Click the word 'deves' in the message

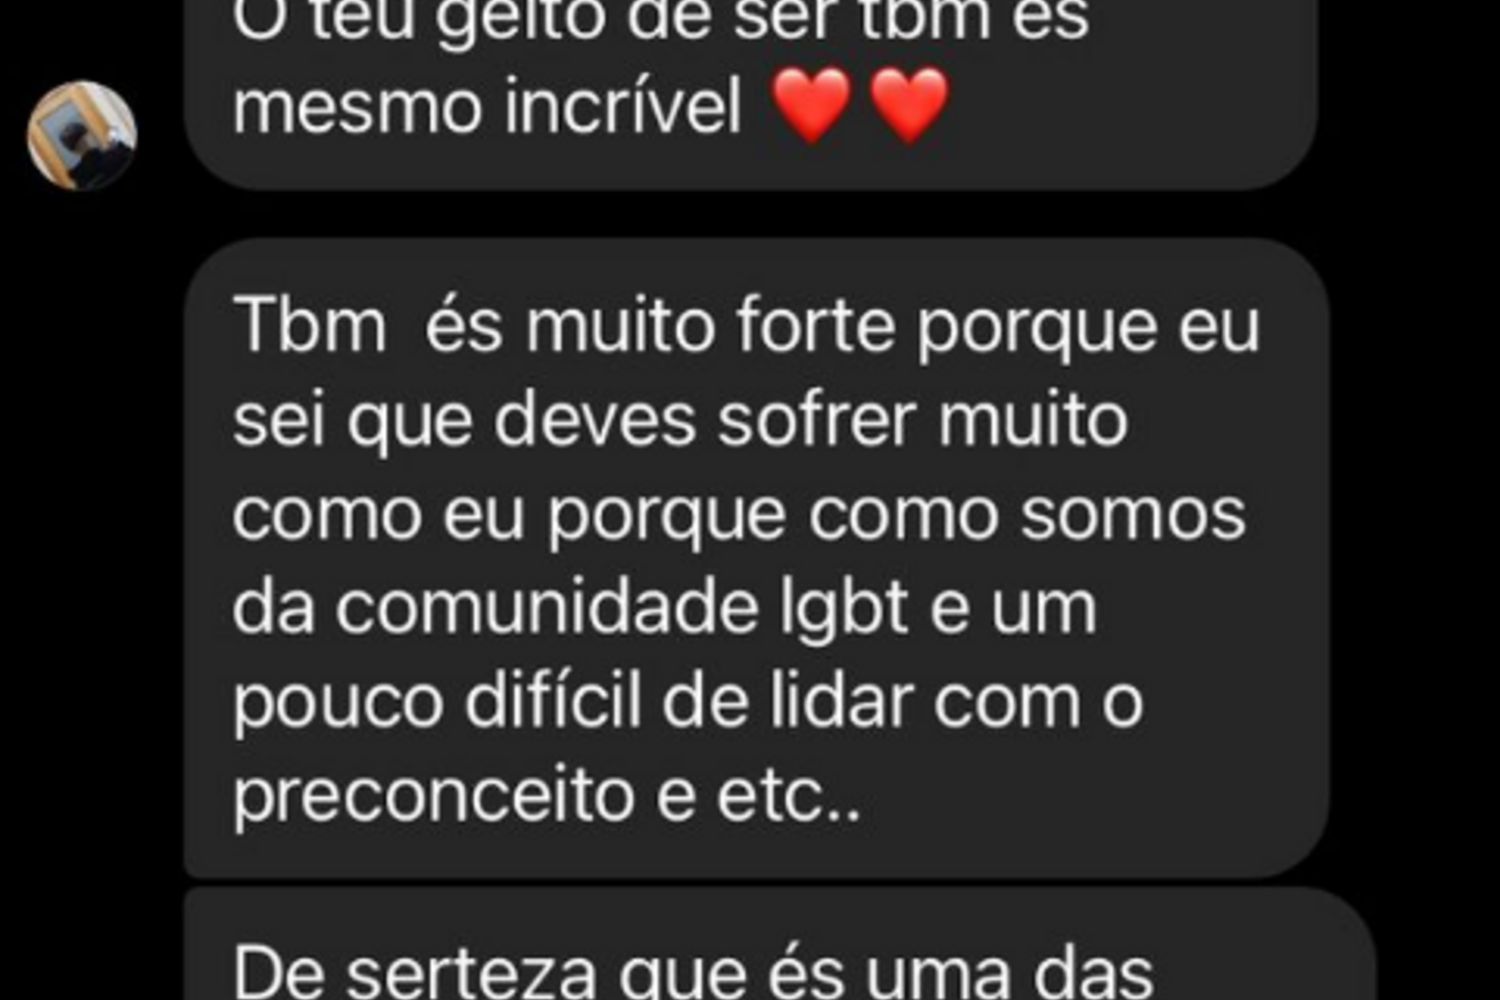click(595, 419)
